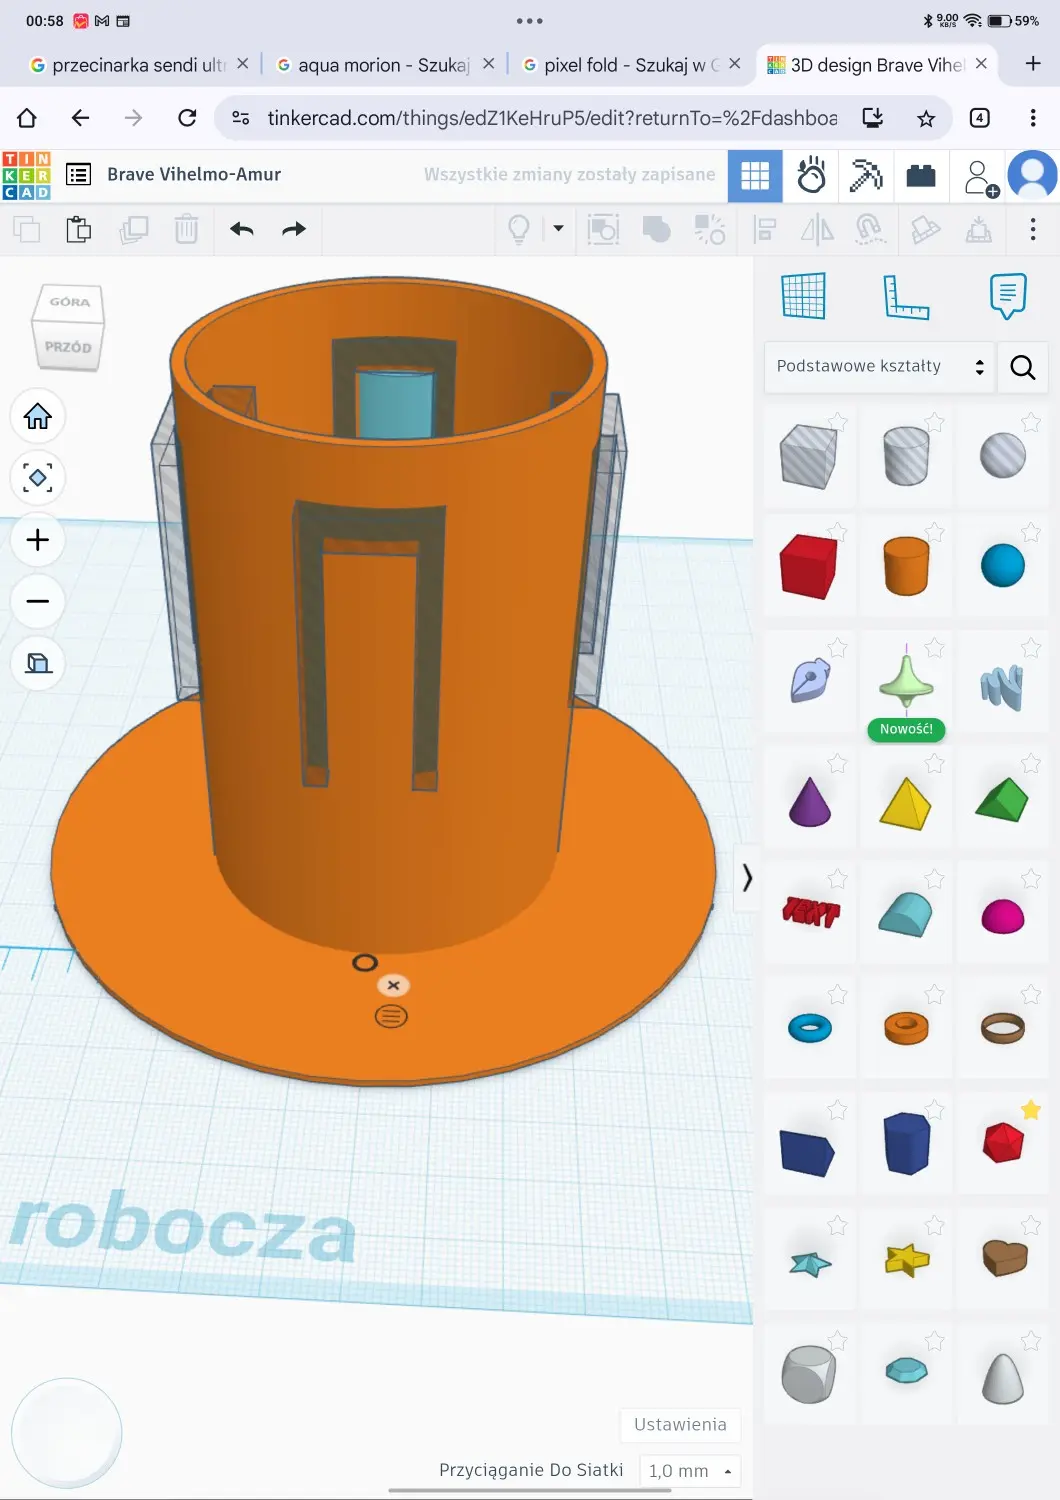Pick the red TEXT shape

[x=811, y=911]
